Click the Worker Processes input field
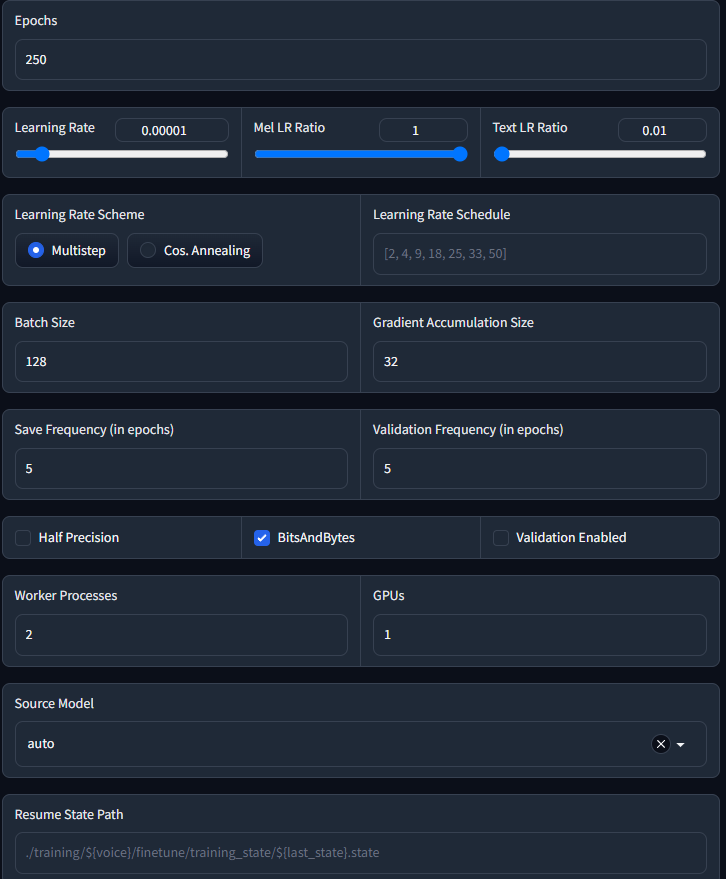 [x=181, y=635]
